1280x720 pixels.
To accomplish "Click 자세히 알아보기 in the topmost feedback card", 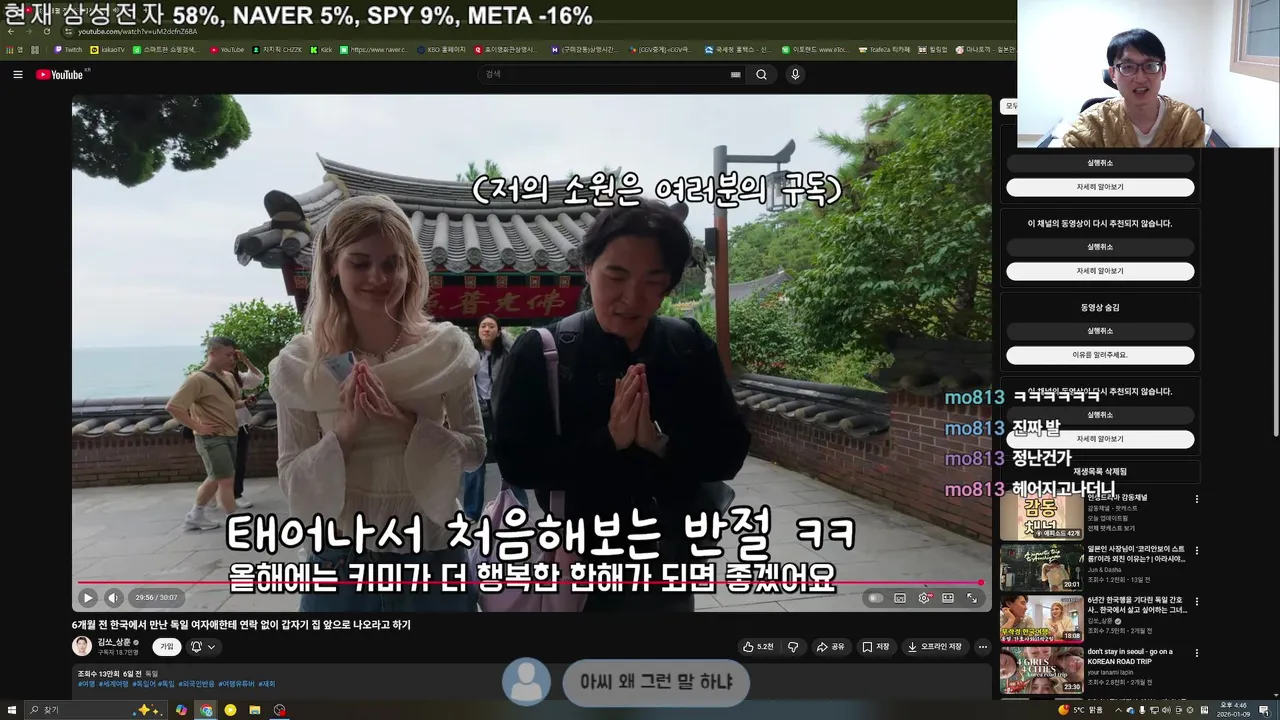I will [1100, 187].
